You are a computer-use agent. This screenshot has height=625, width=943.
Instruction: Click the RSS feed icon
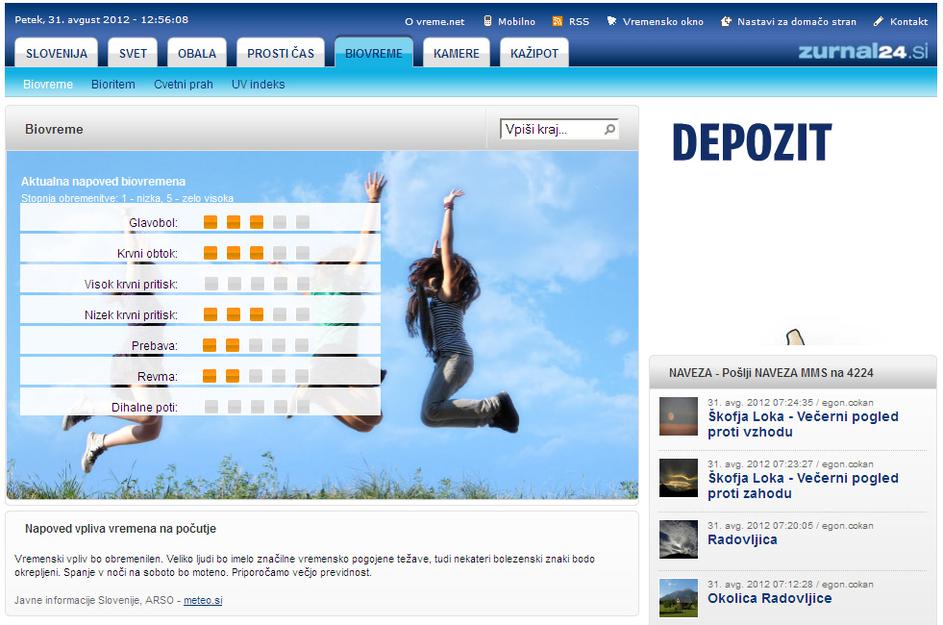point(557,21)
